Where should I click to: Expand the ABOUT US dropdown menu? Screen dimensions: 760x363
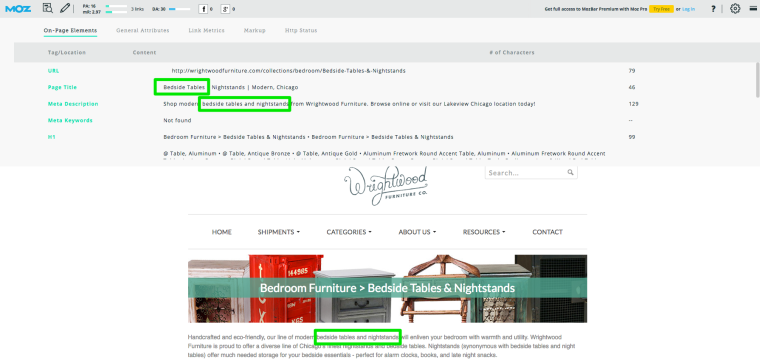pyautogui.click(x=417, y=232)
